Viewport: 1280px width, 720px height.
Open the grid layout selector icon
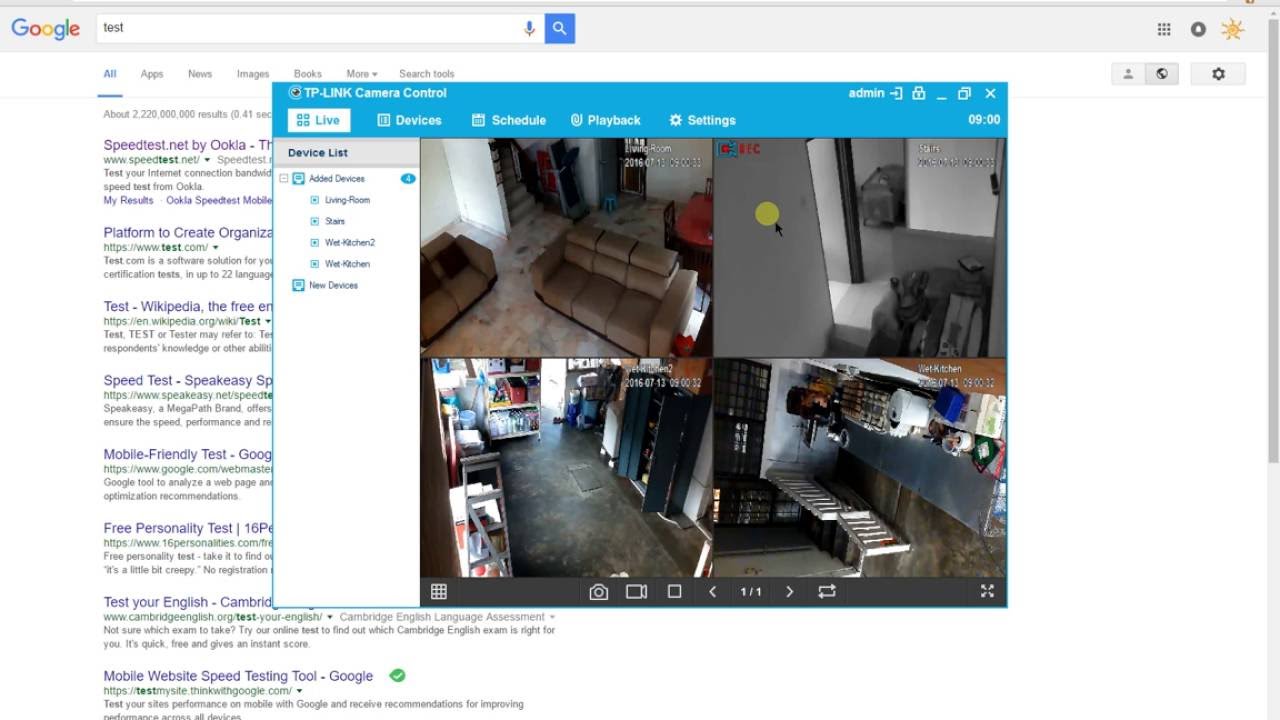pyautogui.click(x=438, y=592)
